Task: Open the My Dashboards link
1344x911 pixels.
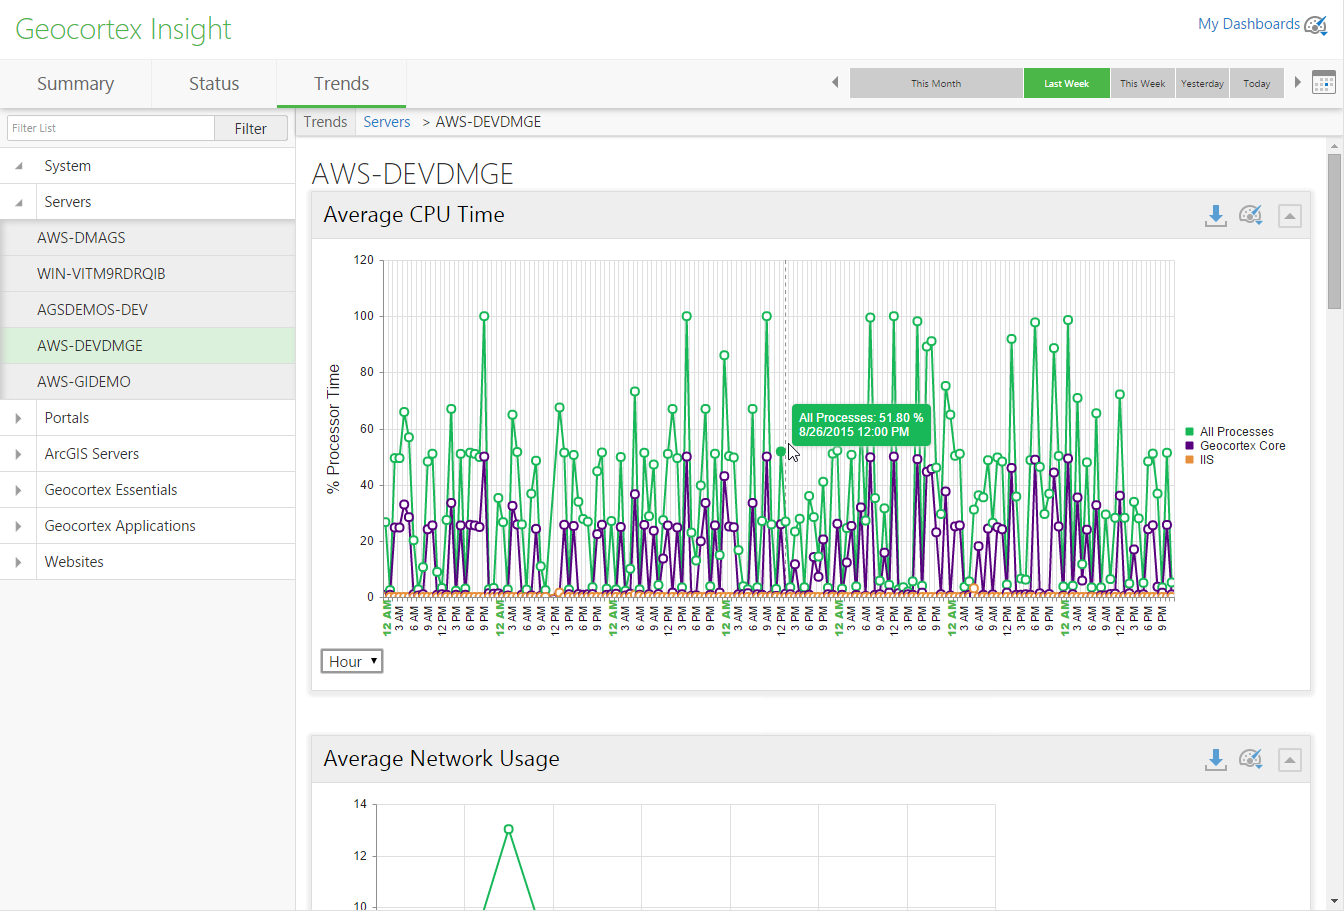Action: click(x=1249, y=24)
